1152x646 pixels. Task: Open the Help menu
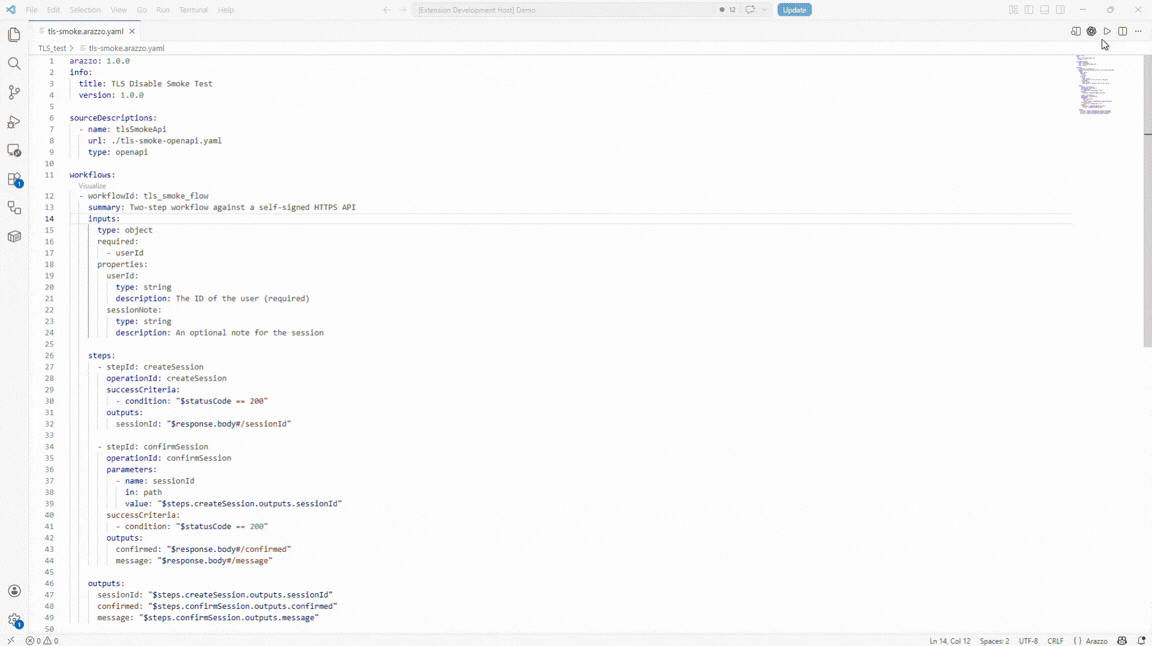click(x=226, y=10)
